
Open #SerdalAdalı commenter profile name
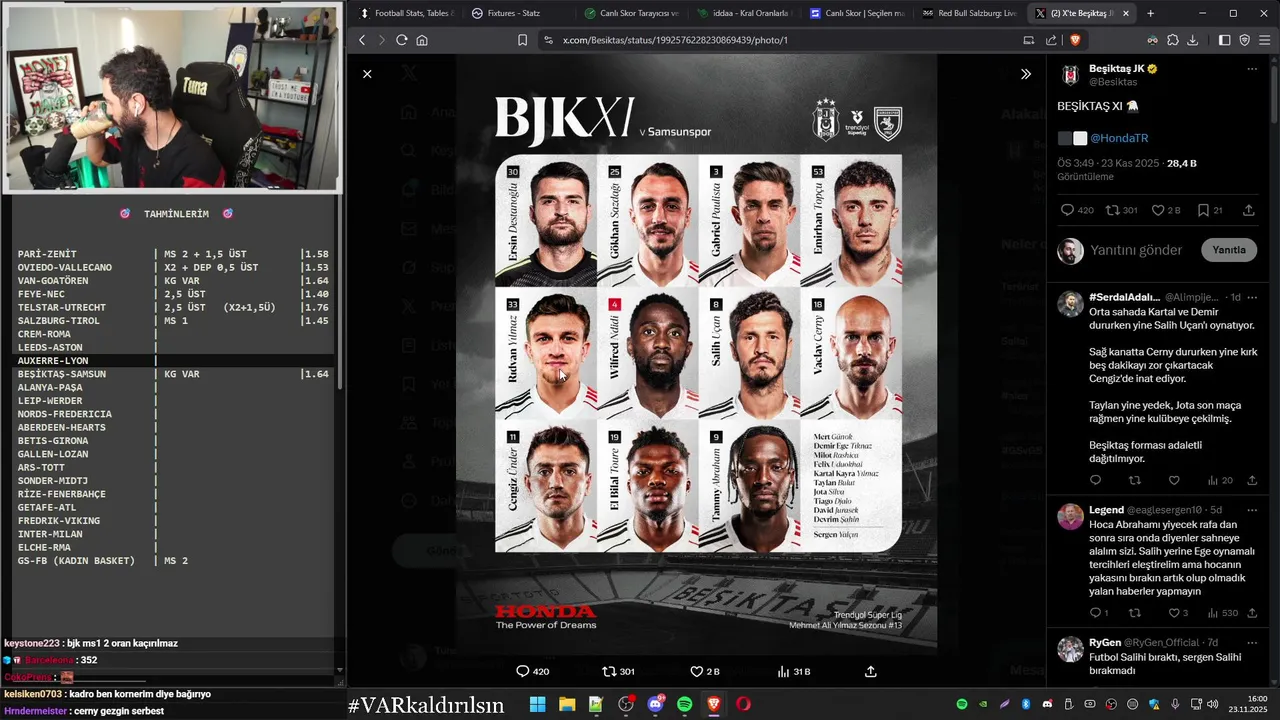[x=1124, y=297]
